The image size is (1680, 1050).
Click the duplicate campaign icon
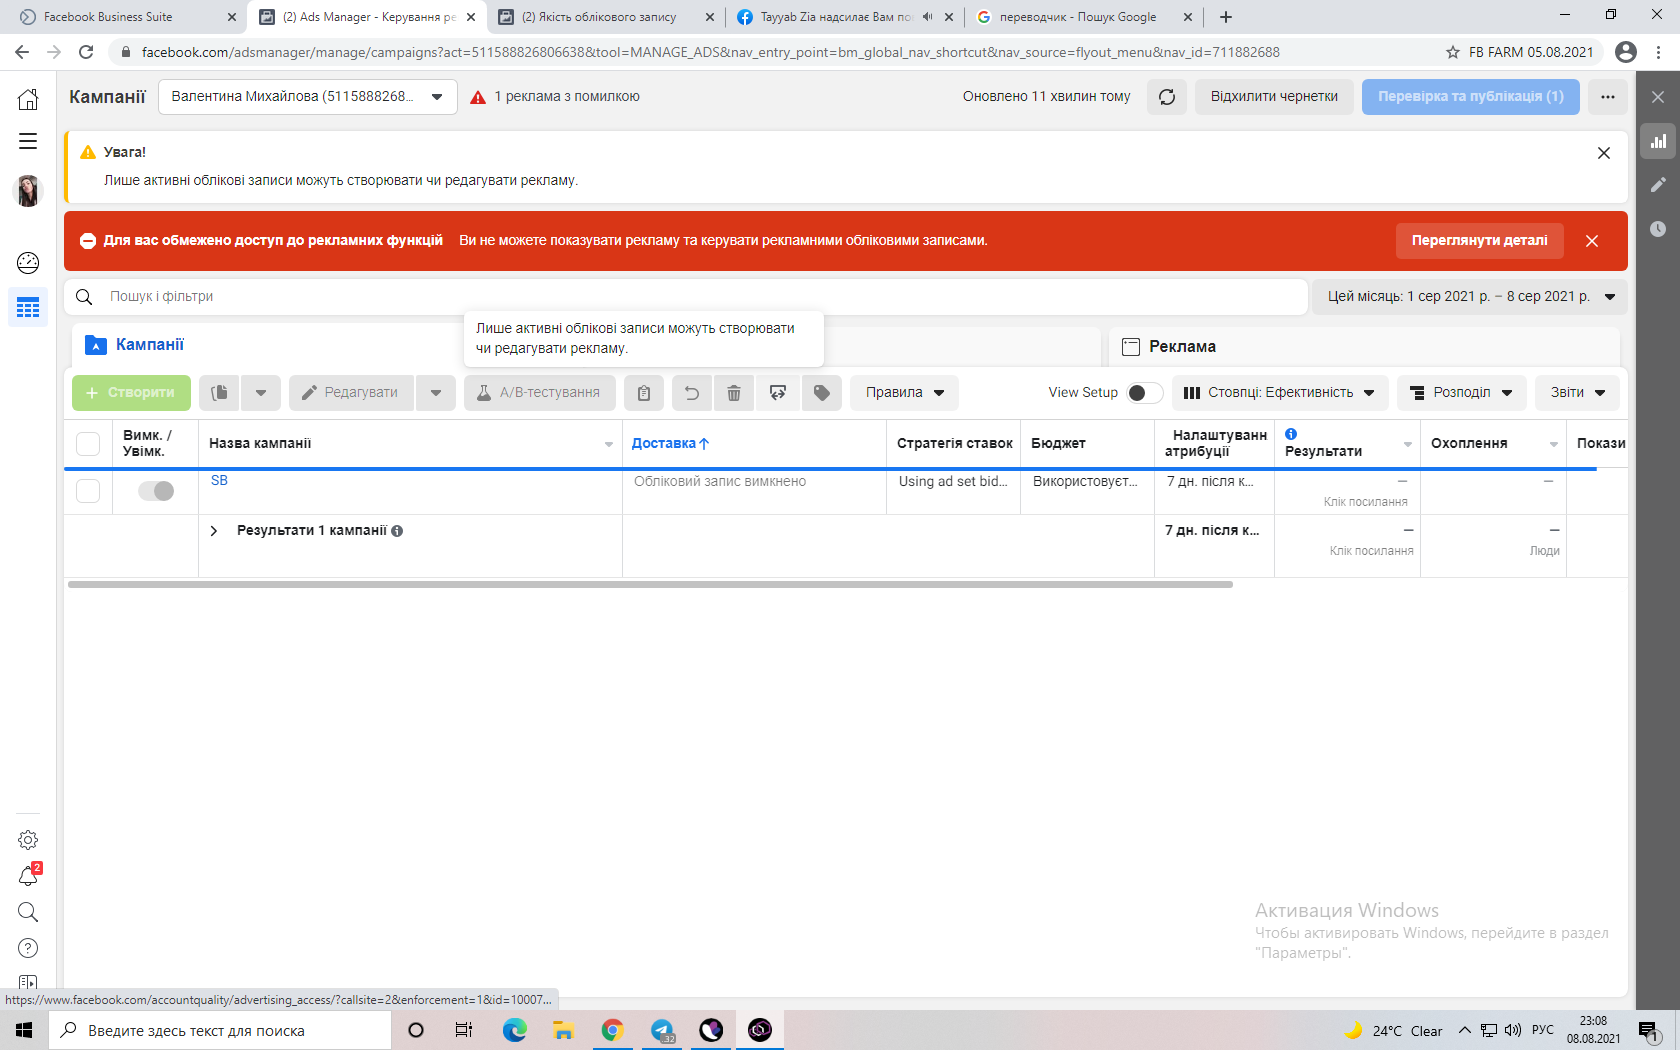coord(219,393)
